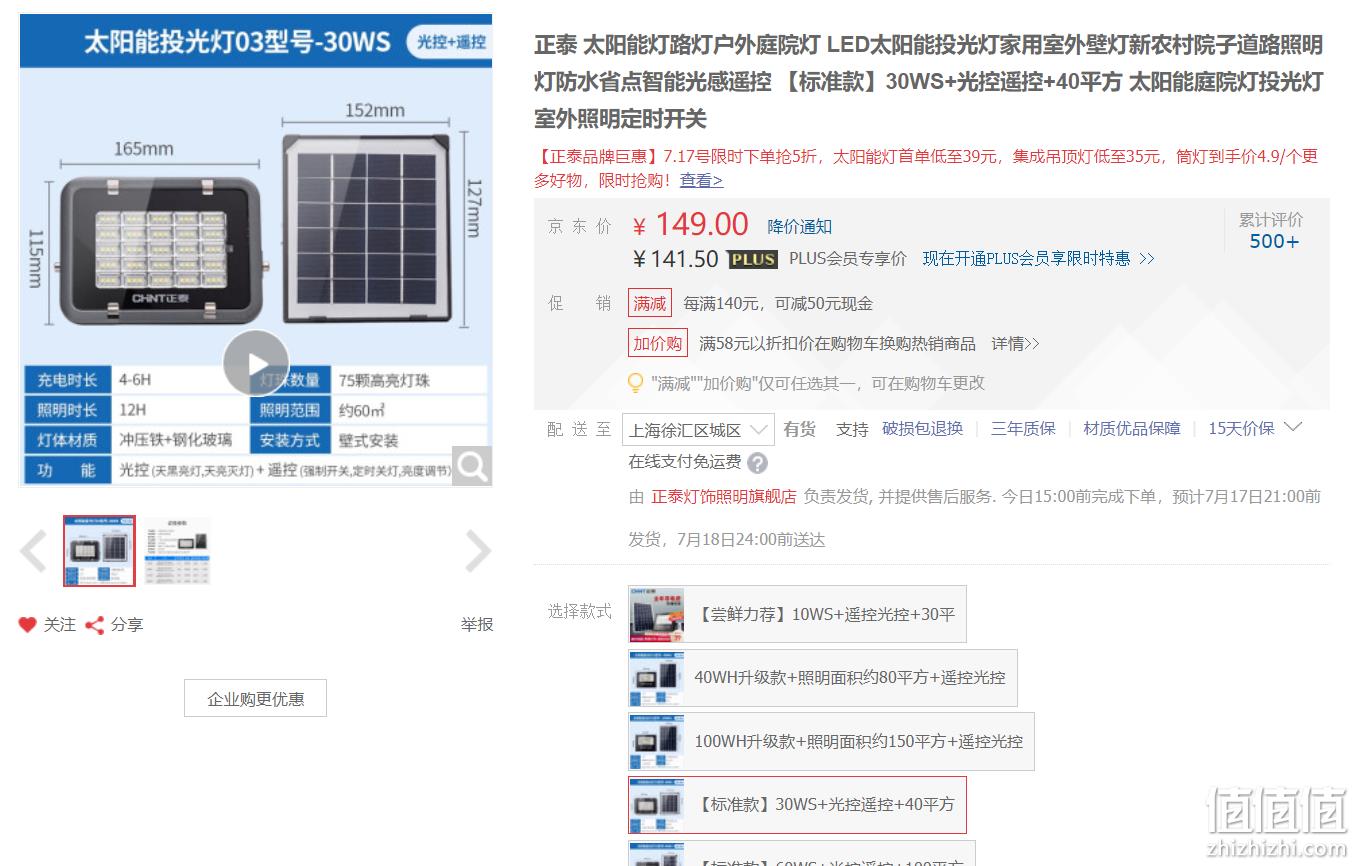Show next thumbnails with right arrow

pyautogui.click(x=478, y=551)
